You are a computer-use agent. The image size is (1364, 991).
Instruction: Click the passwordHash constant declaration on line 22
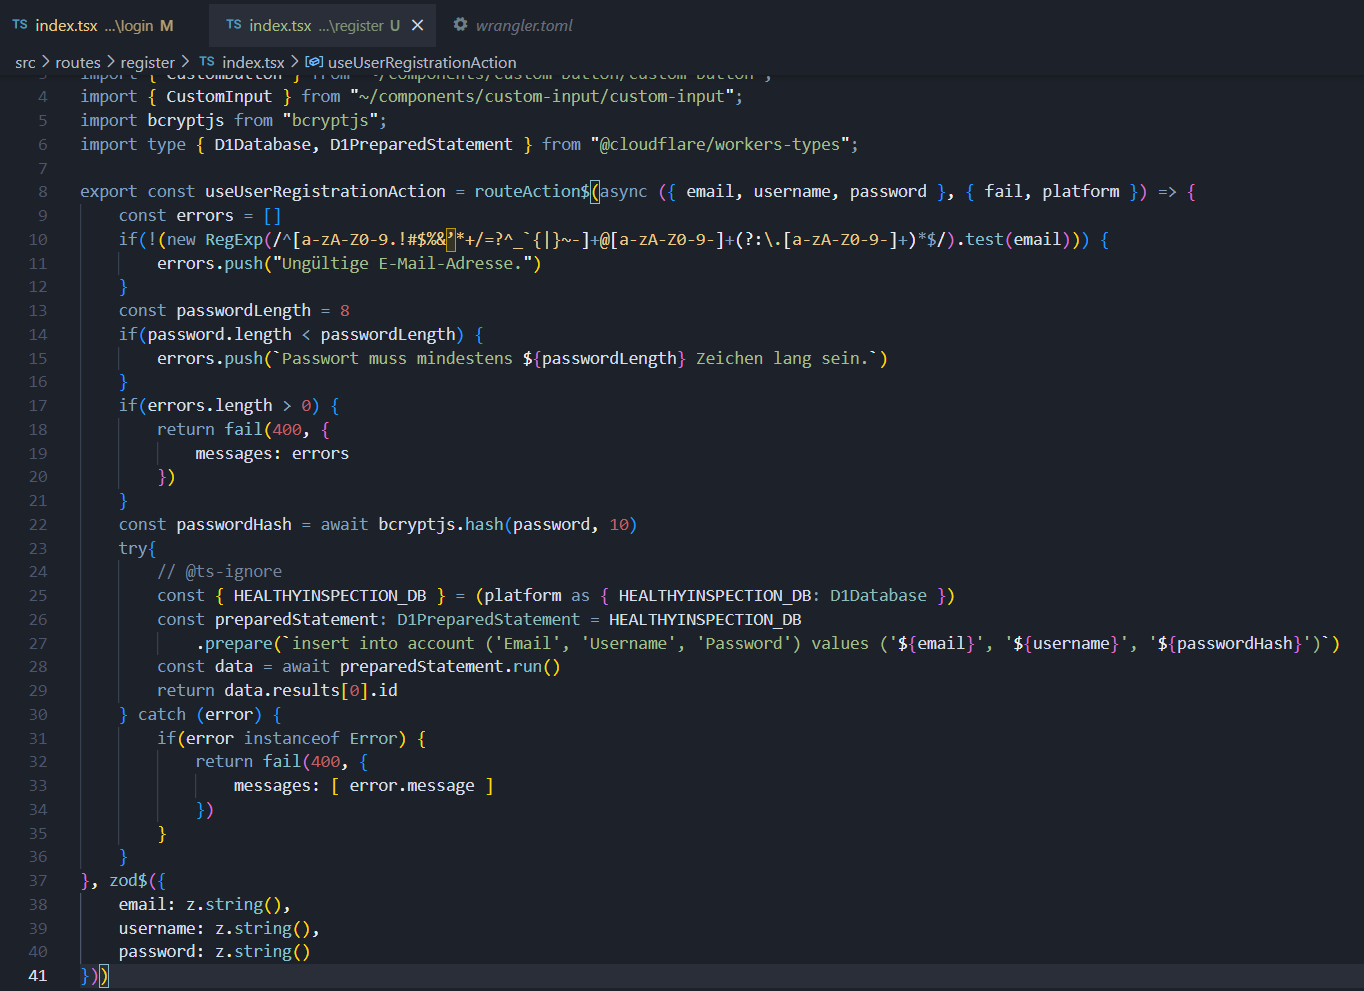tap(234, 524)
